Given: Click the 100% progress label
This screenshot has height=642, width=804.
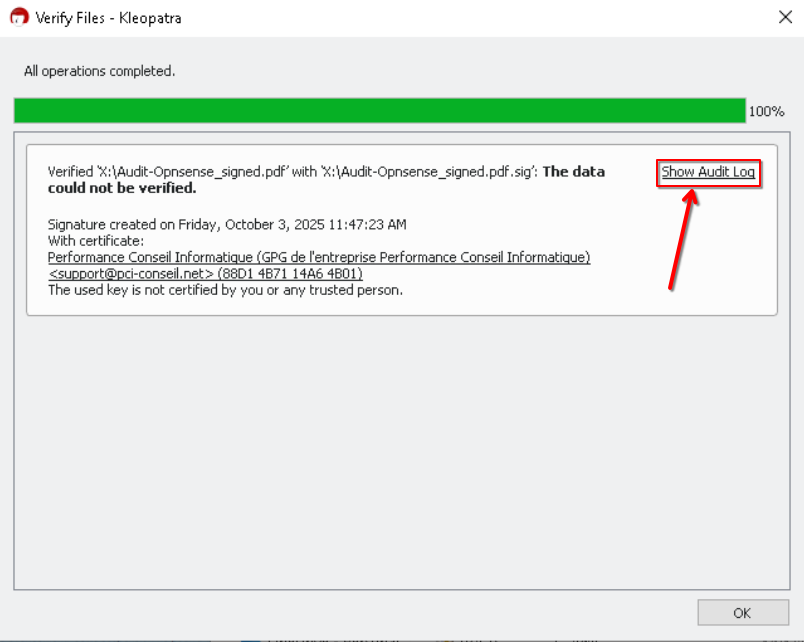Looking at the screenshot, I should click(766, 111).
